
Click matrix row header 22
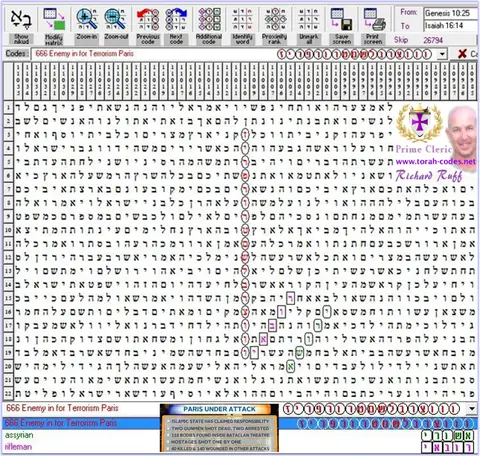[x=8, y=394]
